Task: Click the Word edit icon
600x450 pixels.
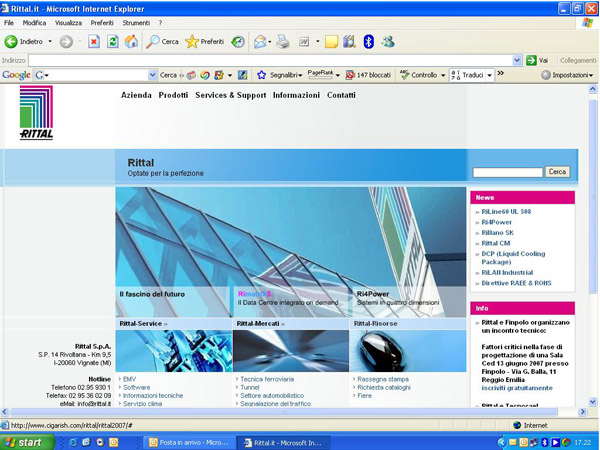Action: [x=304, y=41]
